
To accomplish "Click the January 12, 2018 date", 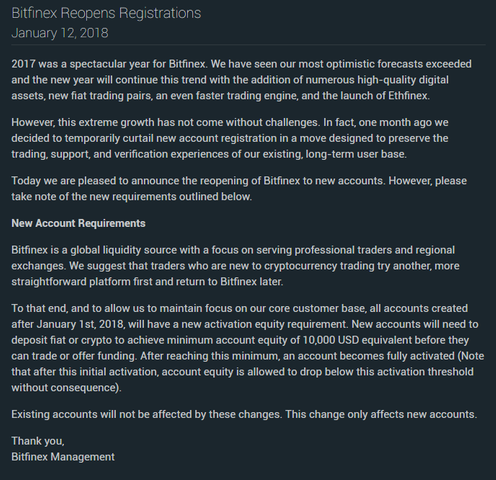I will point(60,33).
